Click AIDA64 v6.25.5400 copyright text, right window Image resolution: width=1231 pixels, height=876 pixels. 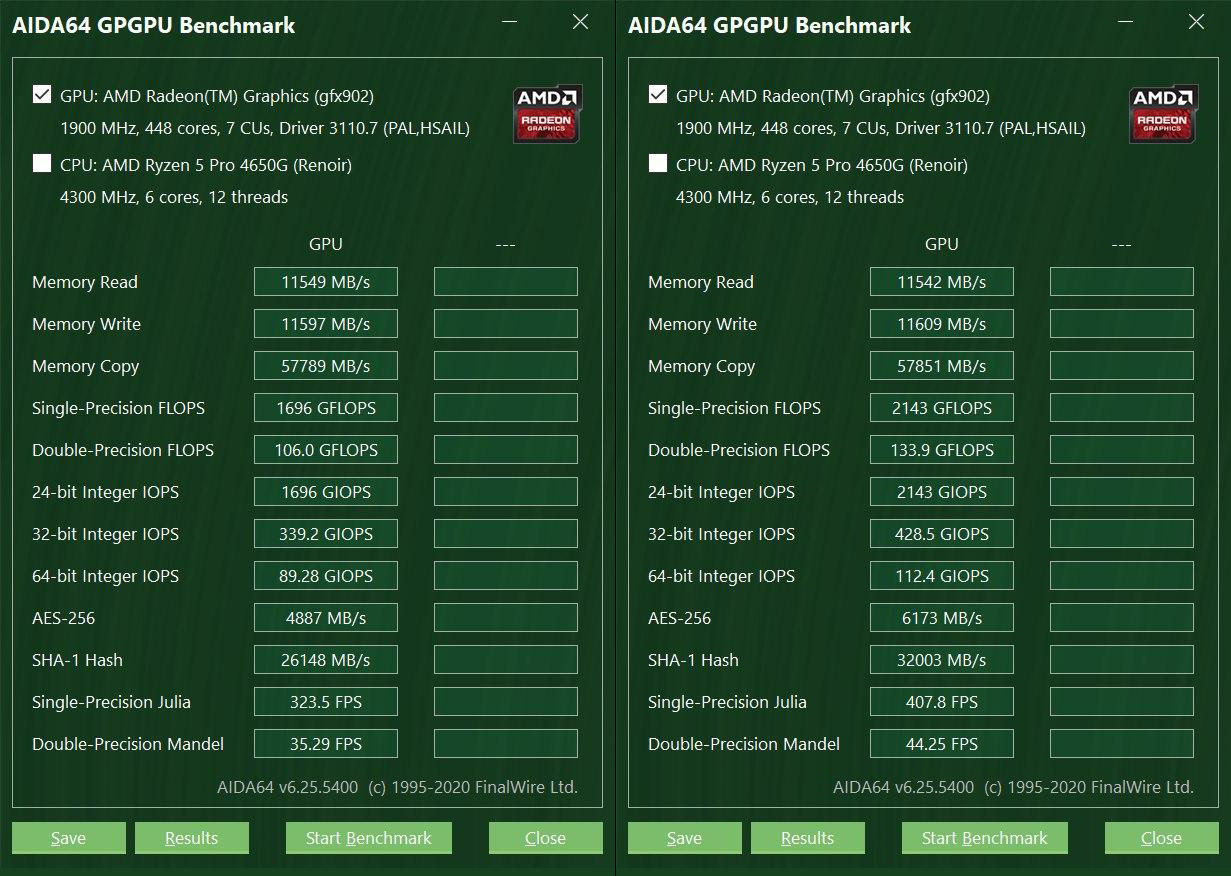pyautogui.click(x=1013, y=787)
